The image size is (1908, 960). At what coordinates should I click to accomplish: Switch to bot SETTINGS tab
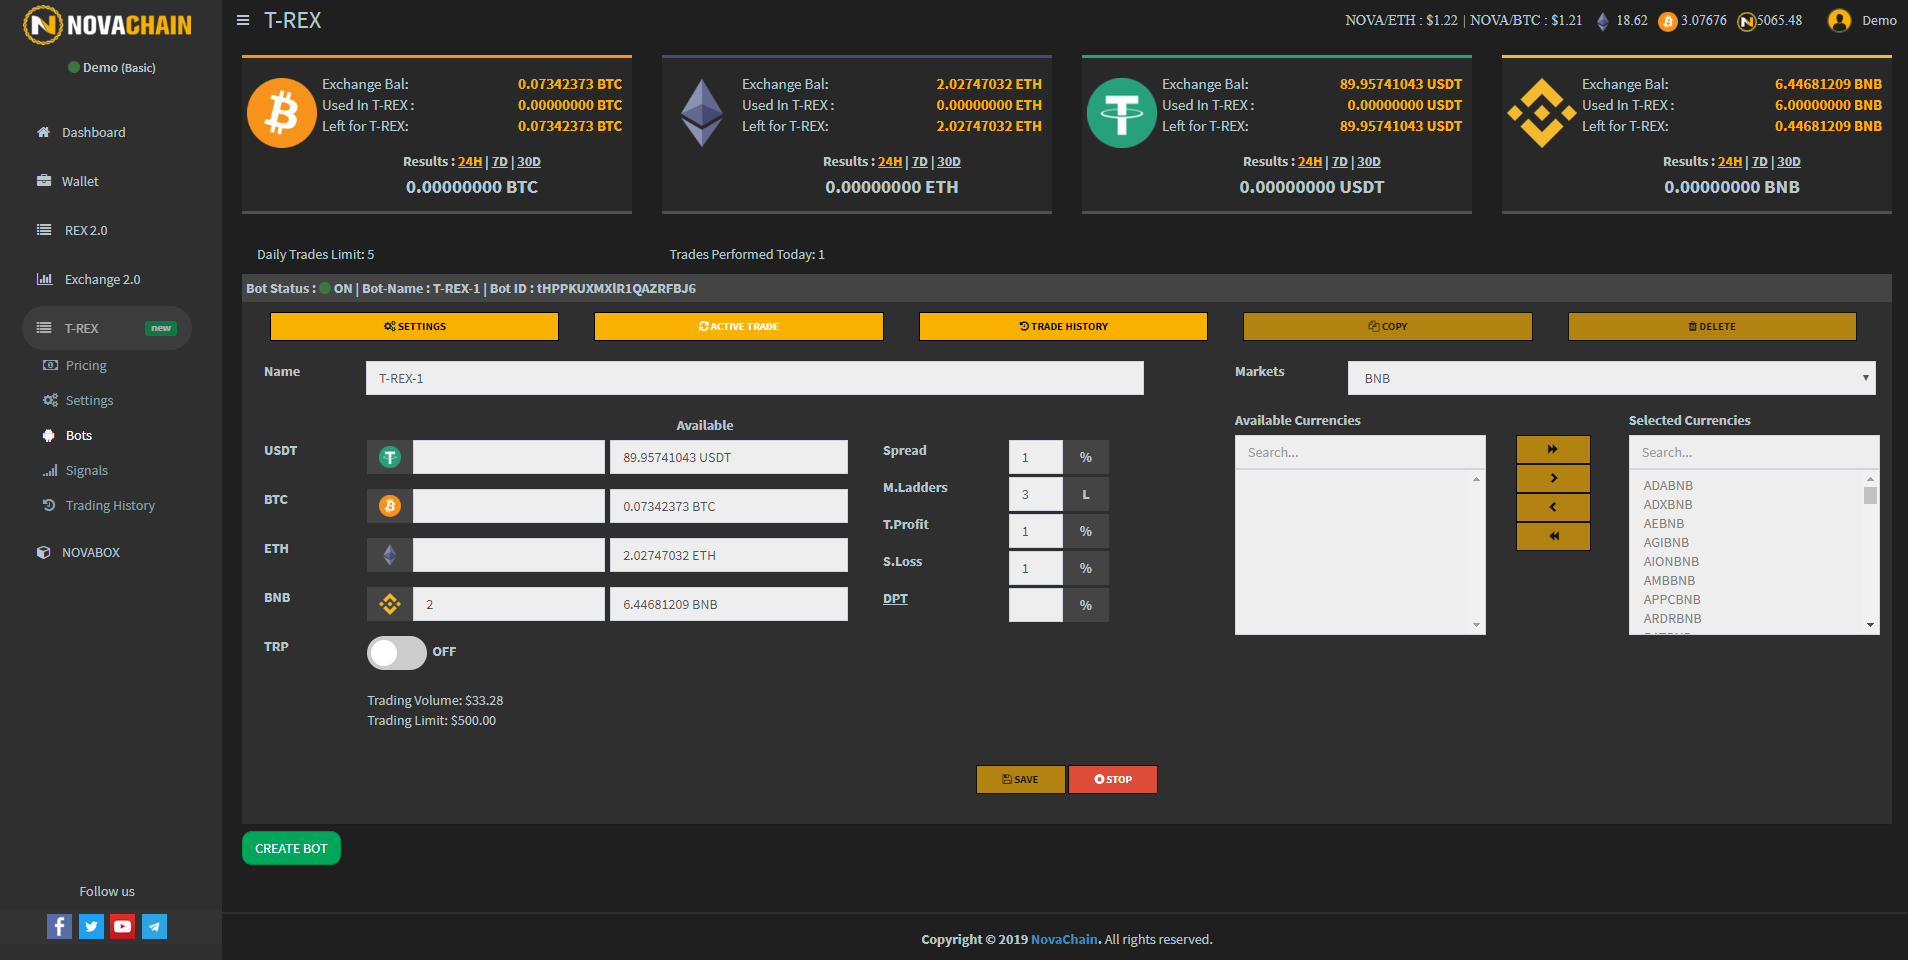[414, 327]
